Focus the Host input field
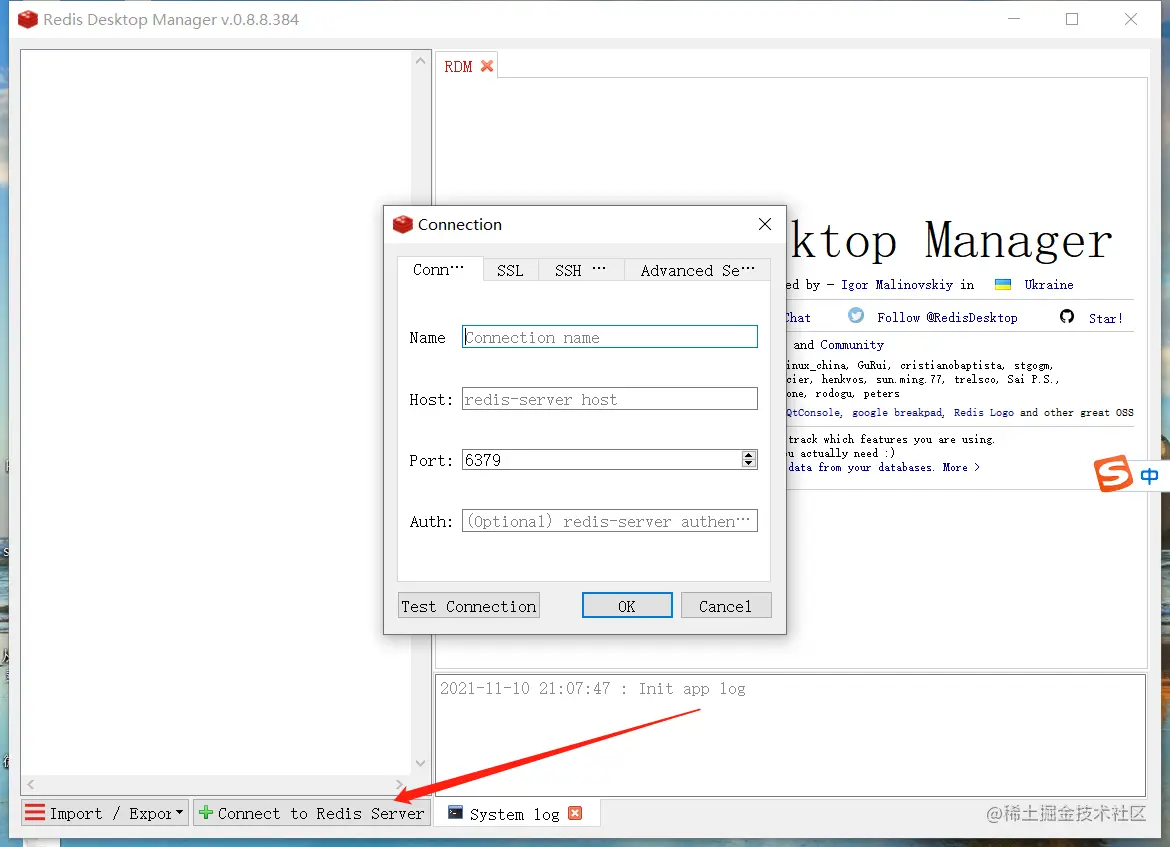Viewport: 1170px width, 847px height. coord(610,399)
